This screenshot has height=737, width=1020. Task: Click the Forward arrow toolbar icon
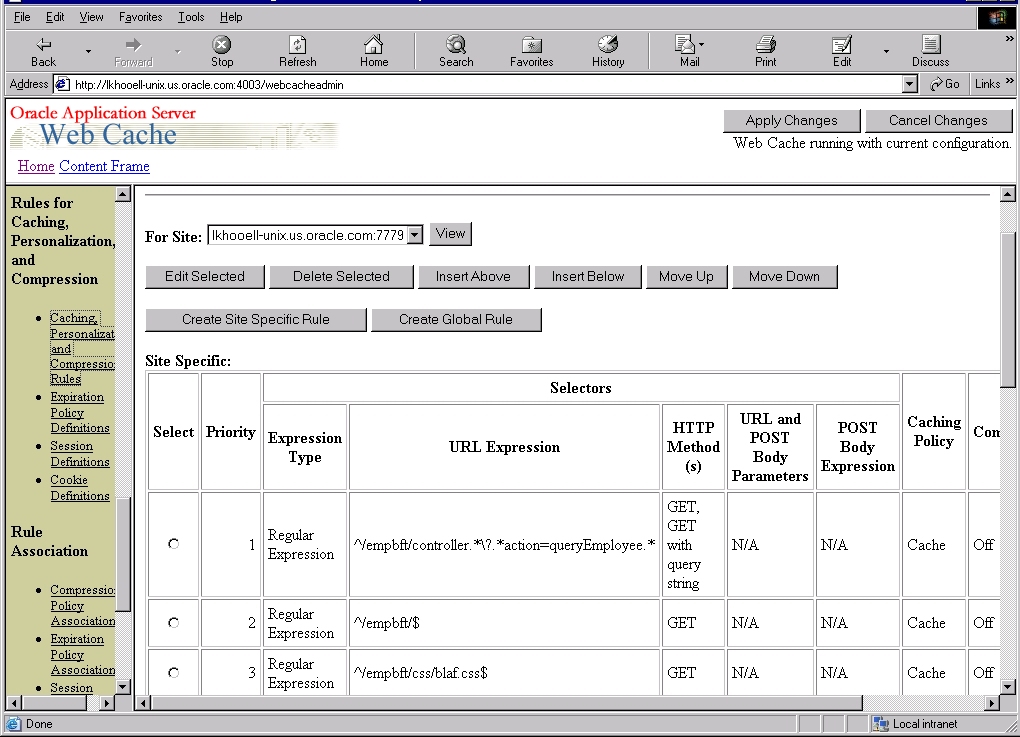tap(133, 44)
